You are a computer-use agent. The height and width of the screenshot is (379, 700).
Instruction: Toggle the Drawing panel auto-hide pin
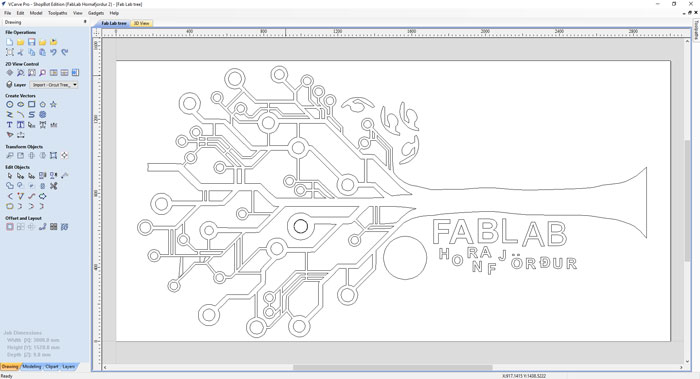(85, 22)
